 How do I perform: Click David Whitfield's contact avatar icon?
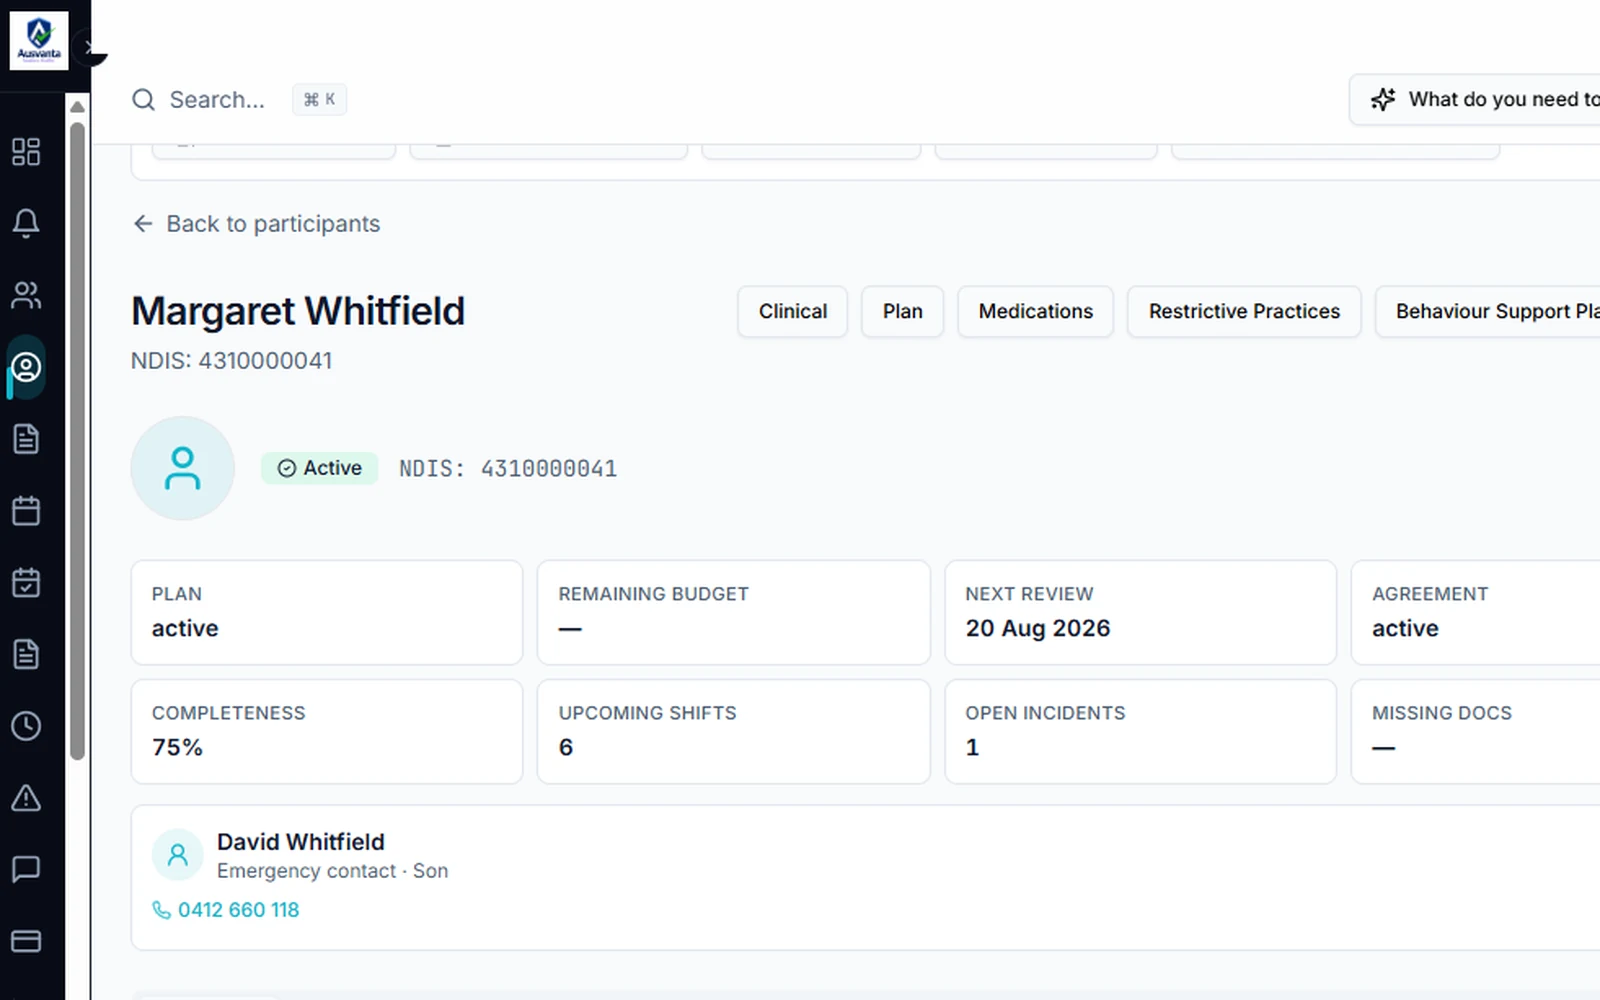pyautogui.click(x=178, y=855)
